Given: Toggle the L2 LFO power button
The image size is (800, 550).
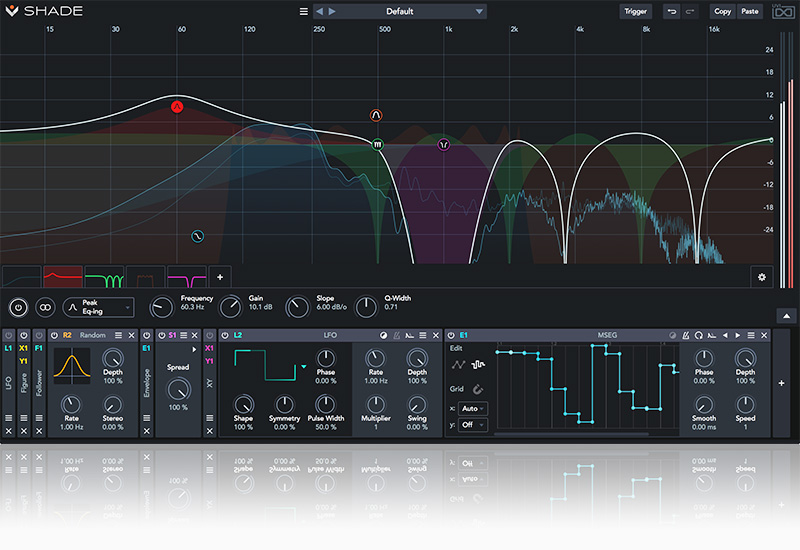Looking at the screenshot, I should tap(224, 335).
